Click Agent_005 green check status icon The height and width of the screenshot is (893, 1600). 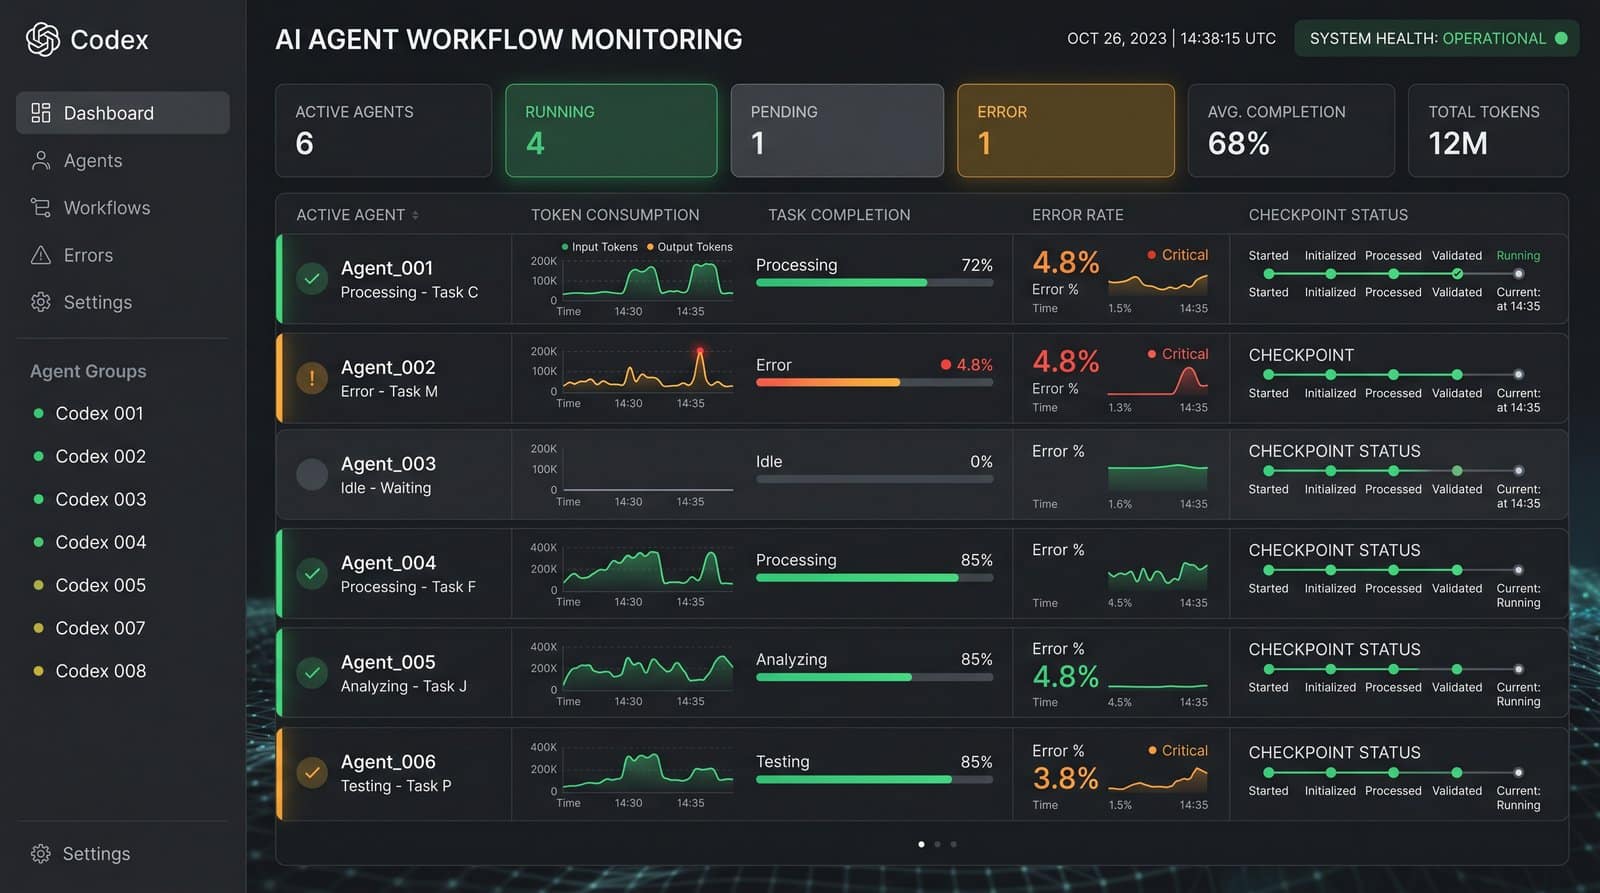[312, 672]
